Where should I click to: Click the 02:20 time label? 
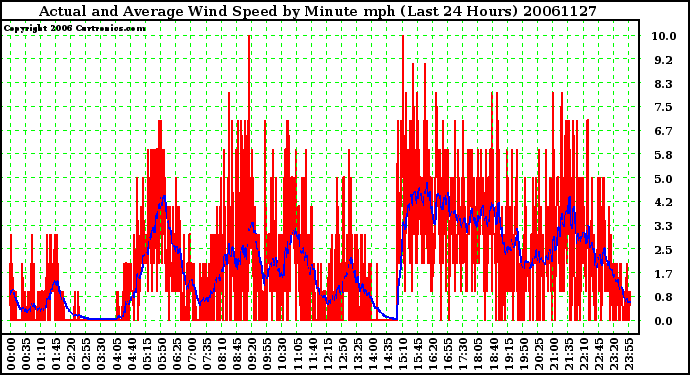[x=72, y=354]
